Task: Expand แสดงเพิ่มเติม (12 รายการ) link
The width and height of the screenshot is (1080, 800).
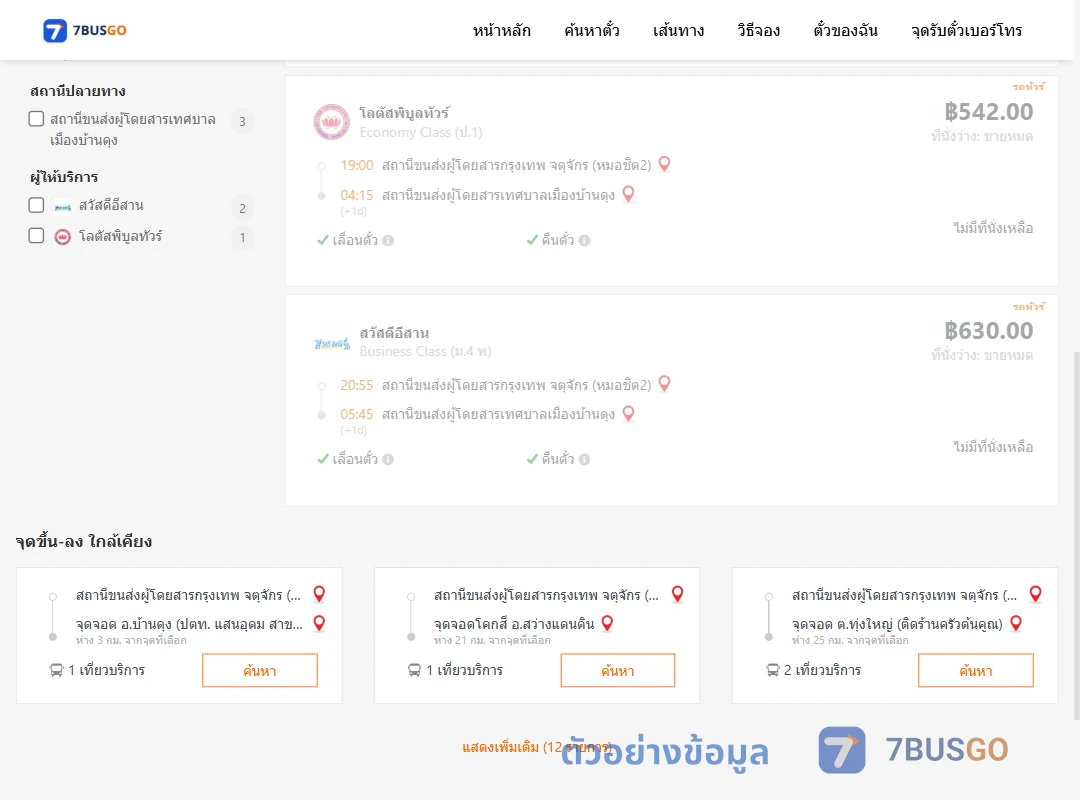Action: [537, 747]
